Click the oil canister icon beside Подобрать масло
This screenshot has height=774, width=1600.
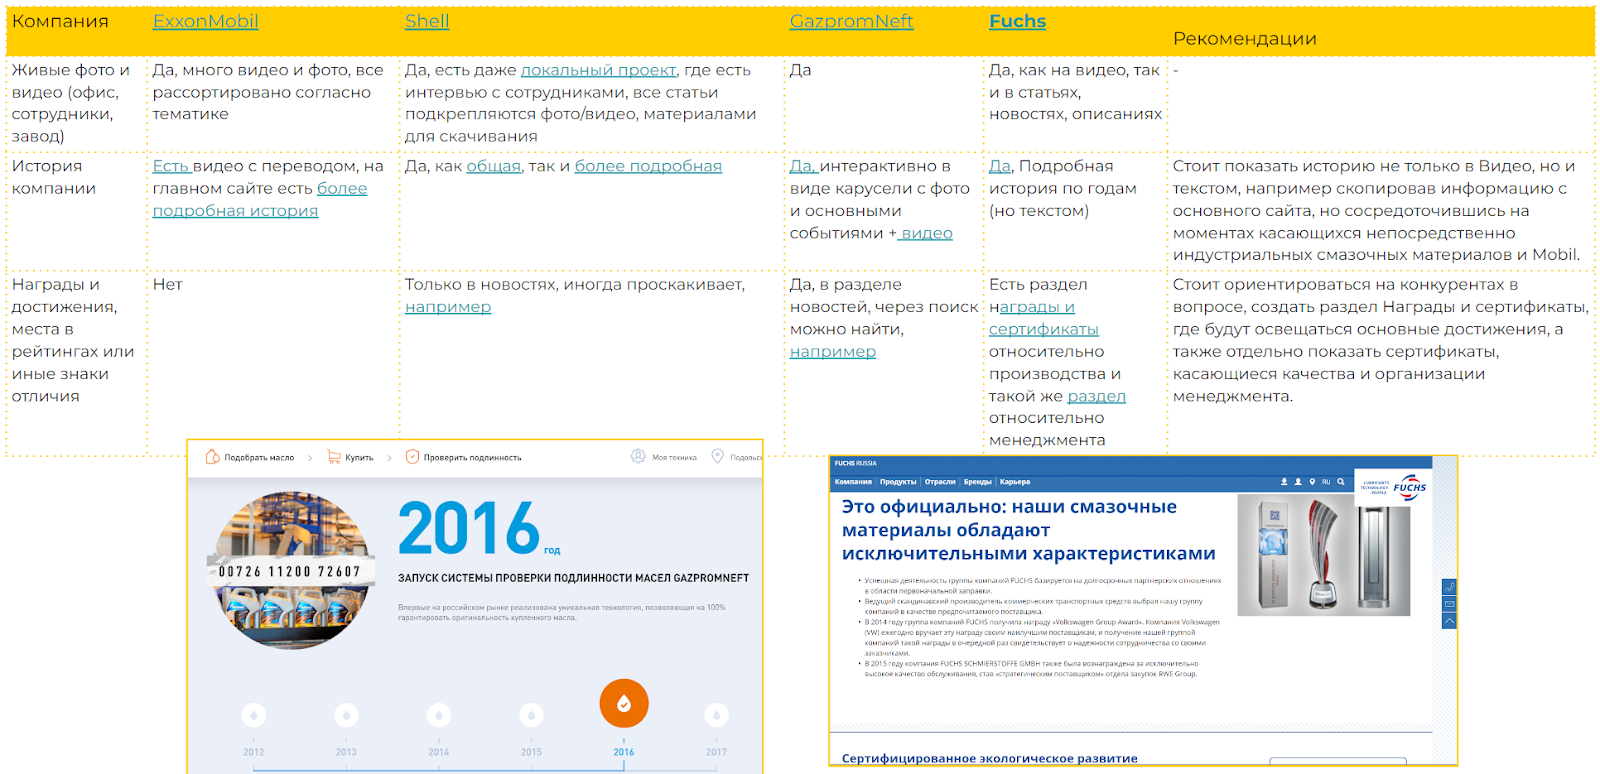point(212,457)
